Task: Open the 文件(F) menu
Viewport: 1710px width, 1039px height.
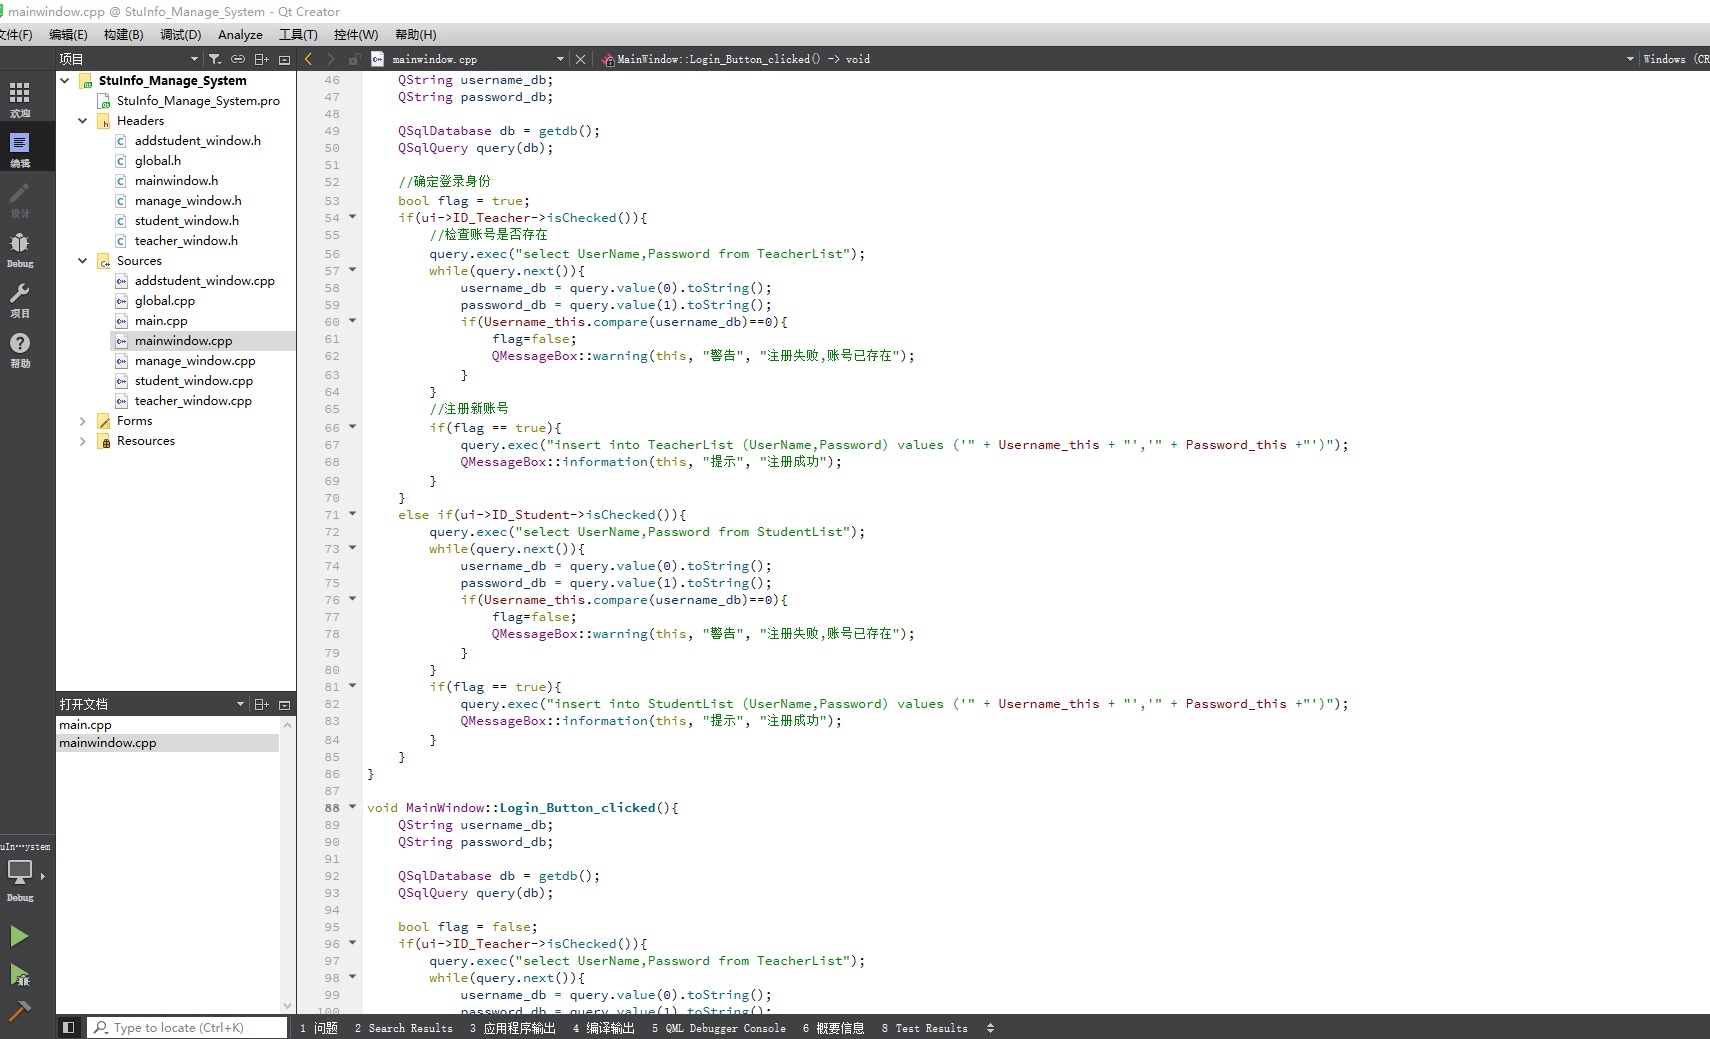Action: click(15, 34)
